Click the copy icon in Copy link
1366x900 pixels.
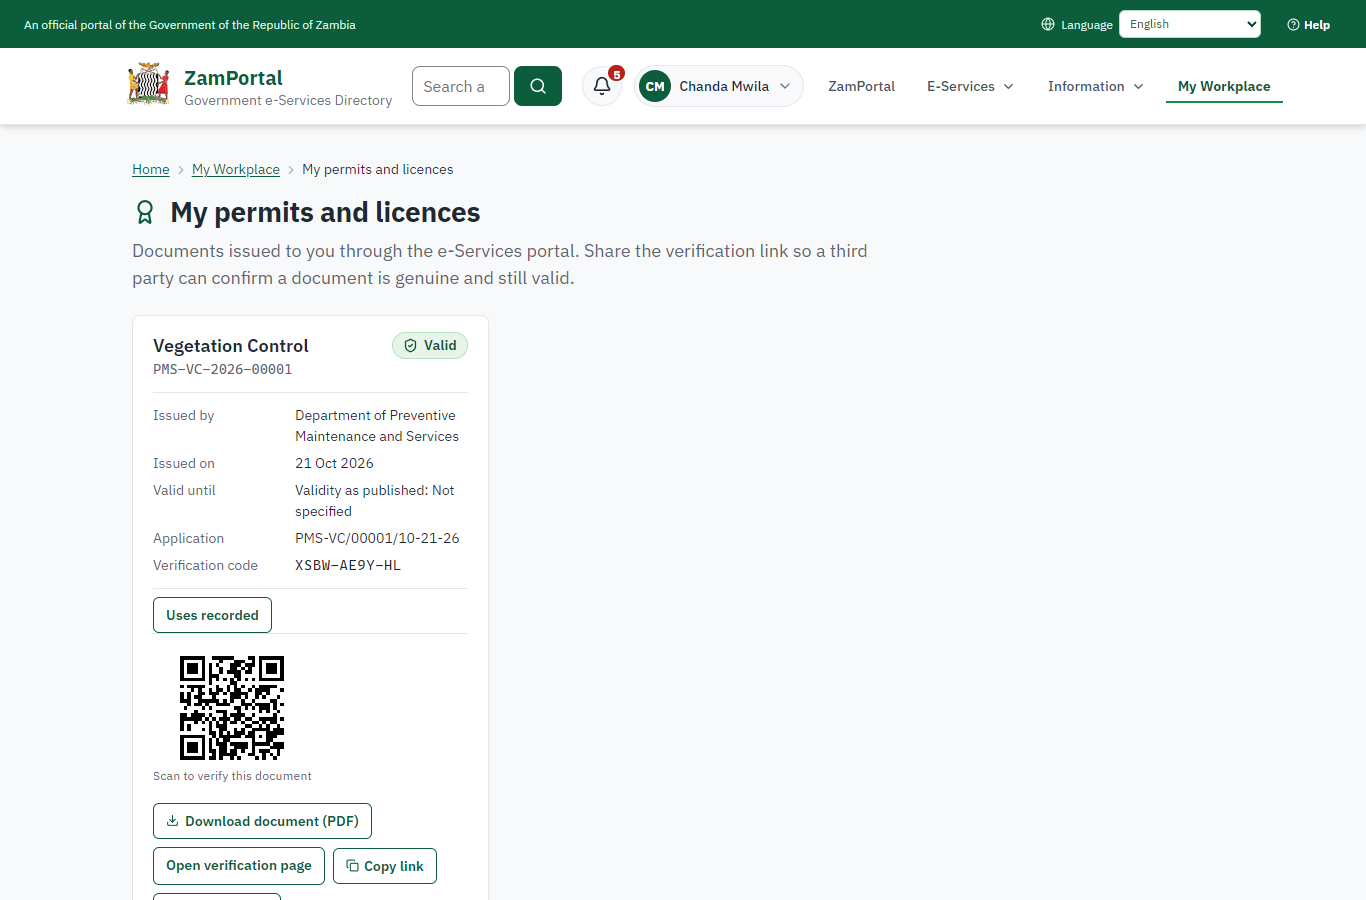pos(352,866)
